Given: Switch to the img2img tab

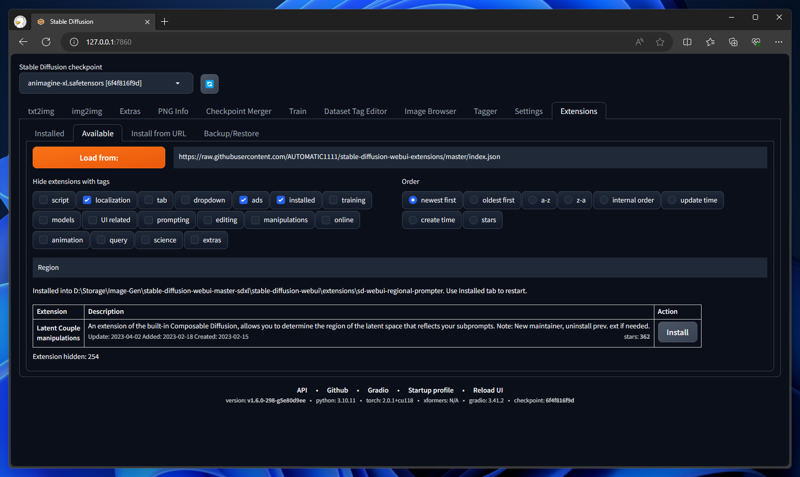Looking at the screenshot, I should coord(87,111).
